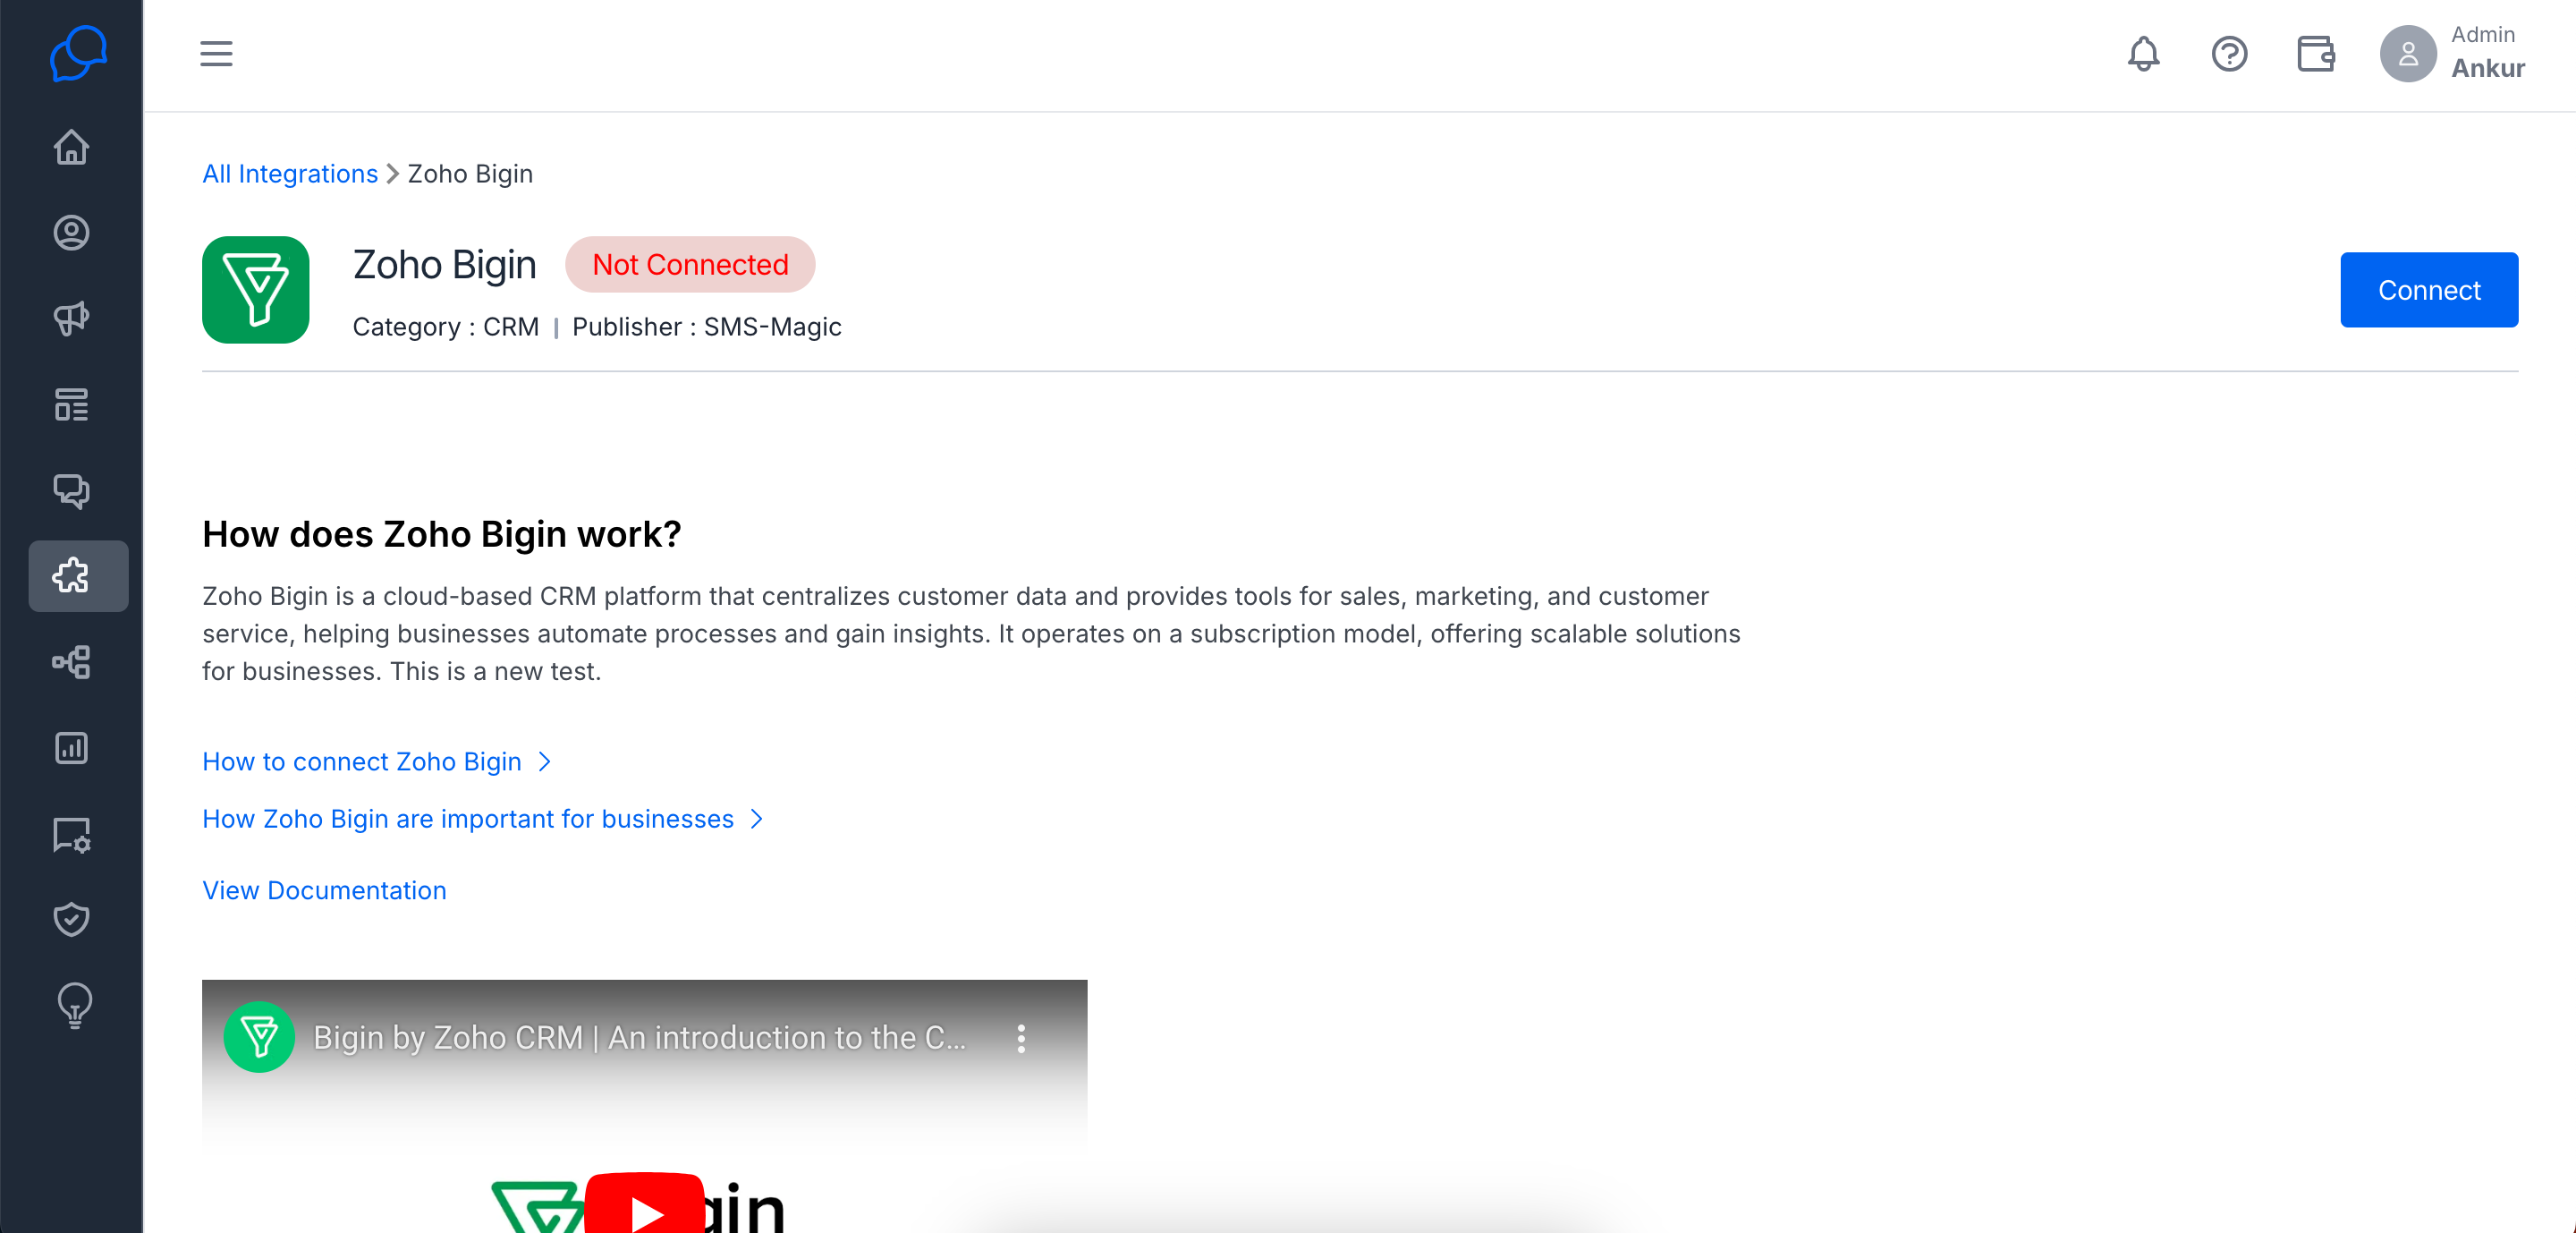Viewport: 2576px width, 1233px height.
Task: Open the Contacts profile icon in sidebar
Action: 71,233
